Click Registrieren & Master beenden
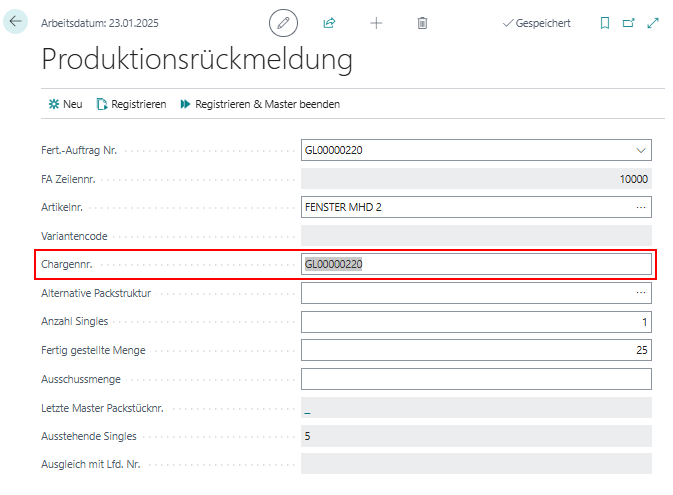 point(260,104)
